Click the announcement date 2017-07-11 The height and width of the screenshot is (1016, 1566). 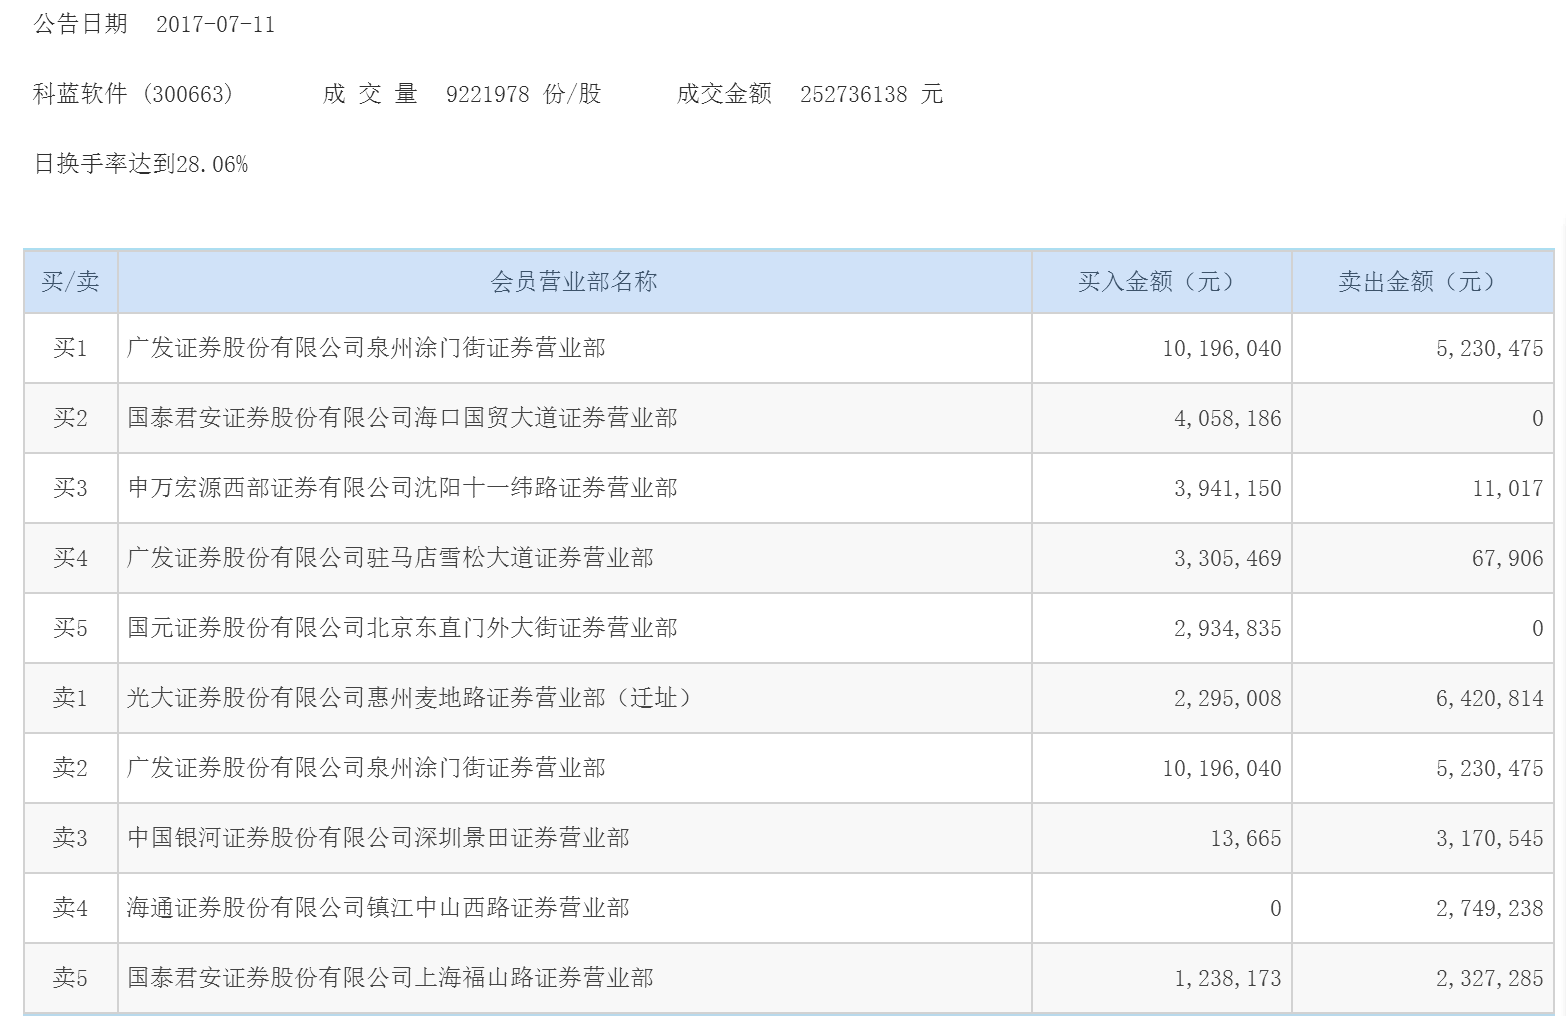[215, 24]
